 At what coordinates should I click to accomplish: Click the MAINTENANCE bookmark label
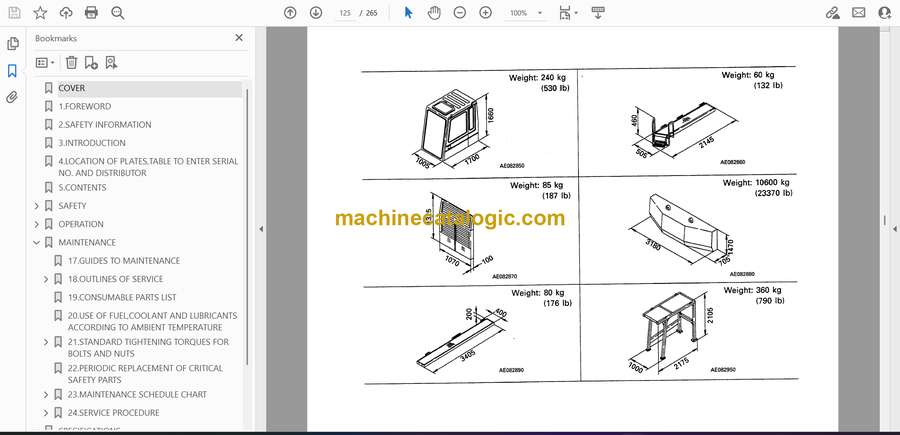coord(87,243)
